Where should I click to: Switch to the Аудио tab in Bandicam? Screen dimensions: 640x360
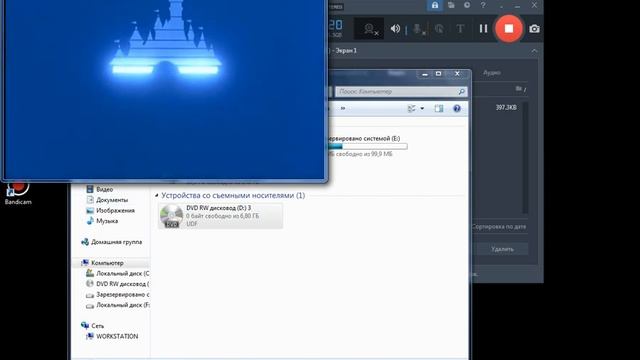(492, 72)
